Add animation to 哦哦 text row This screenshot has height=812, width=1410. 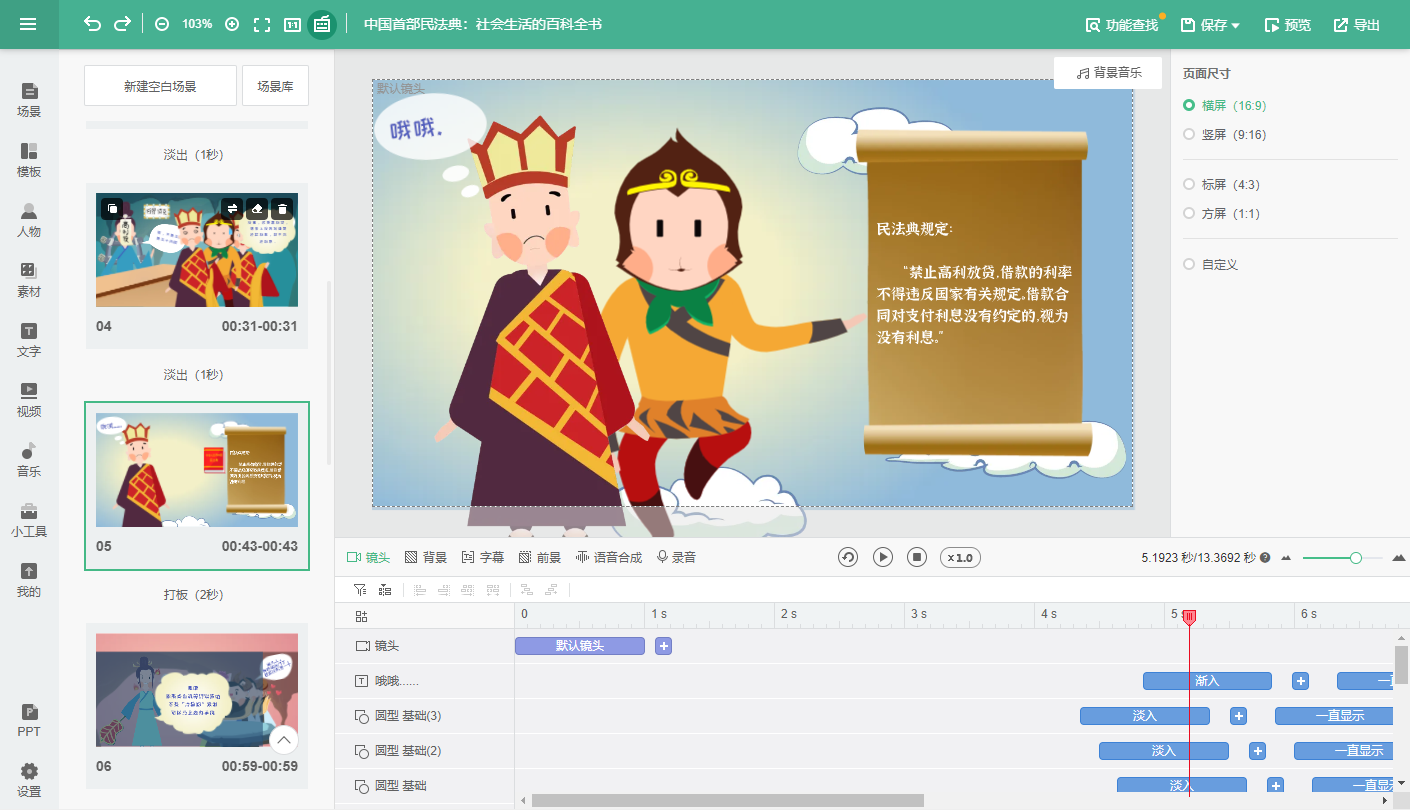pos(1300,681)
